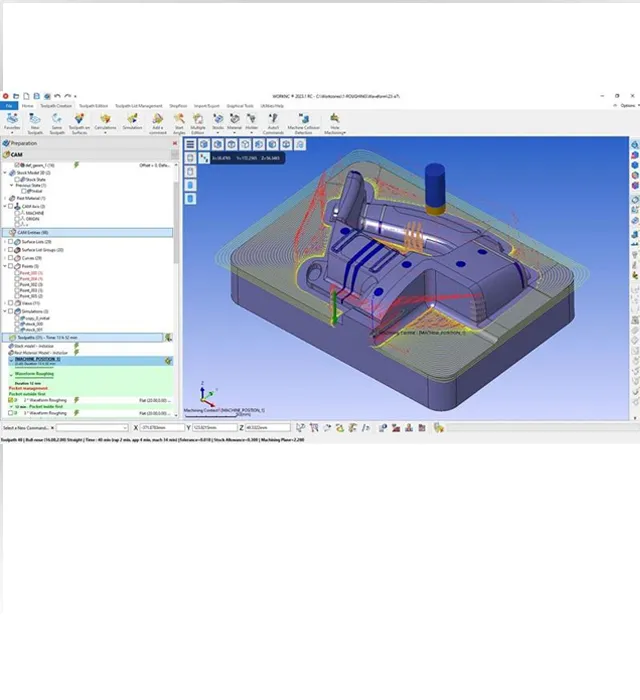
Task: Collapse the Points tree node
Action: point(5,266)
